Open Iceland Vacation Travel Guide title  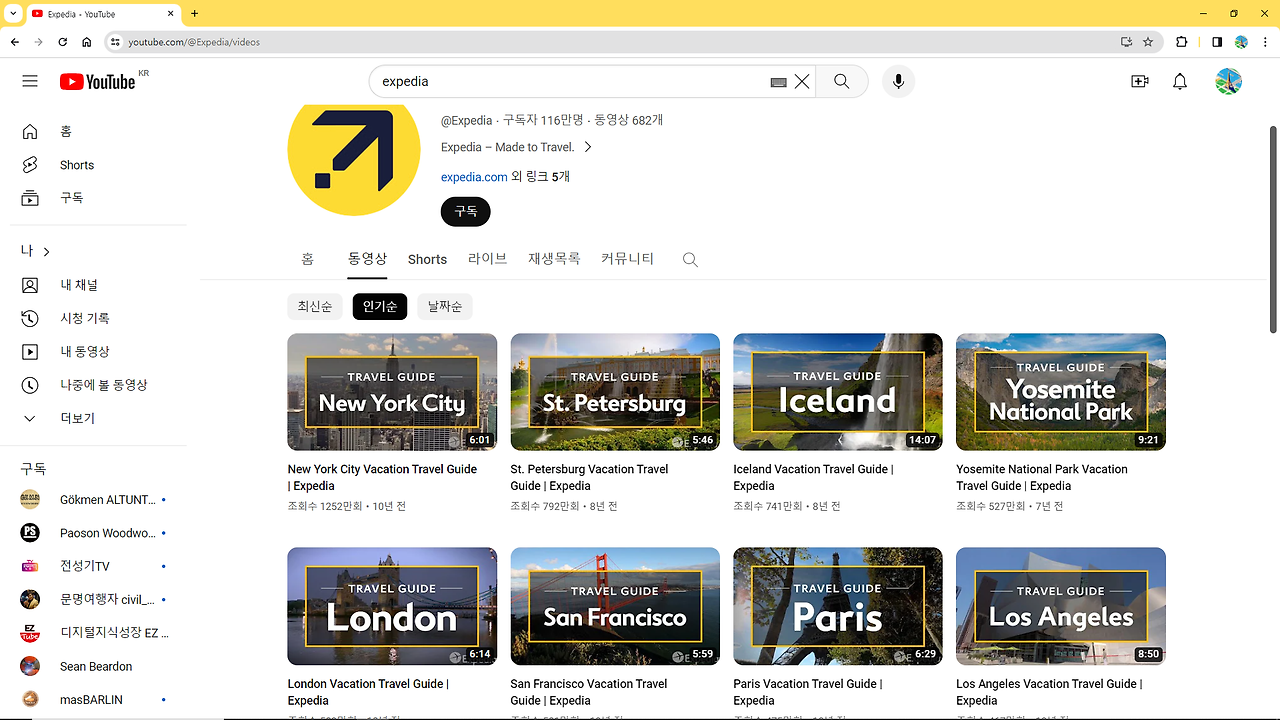[813, 477]
